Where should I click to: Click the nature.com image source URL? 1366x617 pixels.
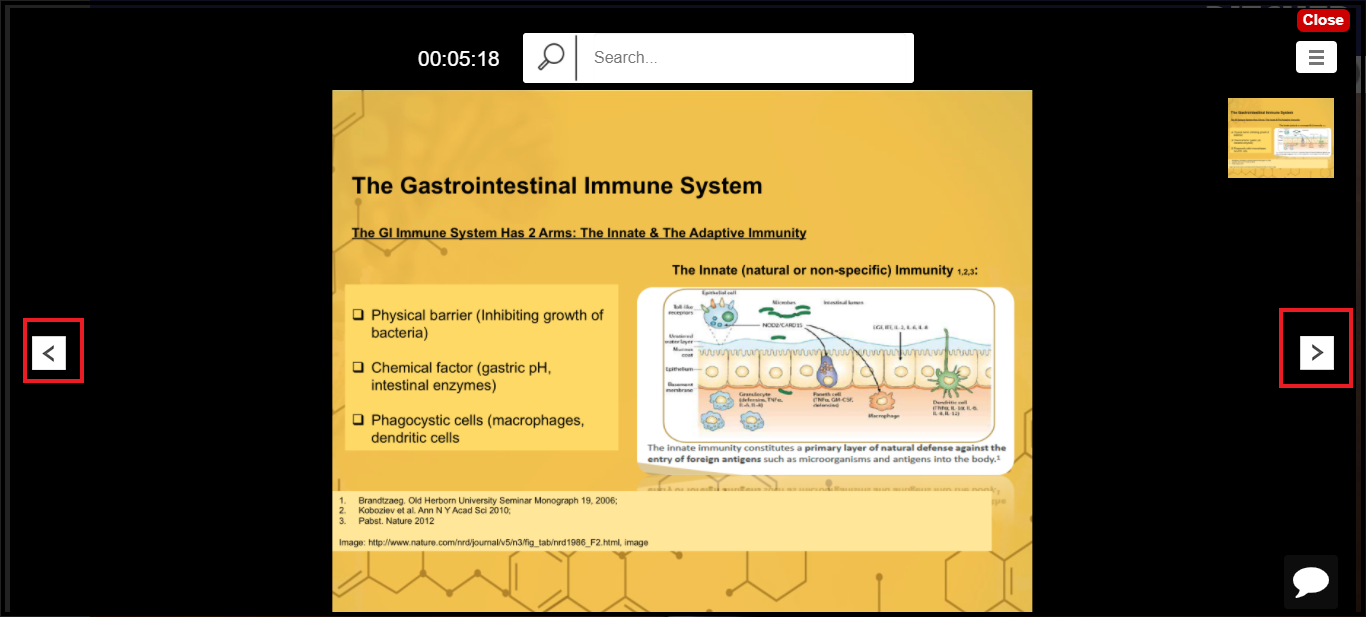493,542
